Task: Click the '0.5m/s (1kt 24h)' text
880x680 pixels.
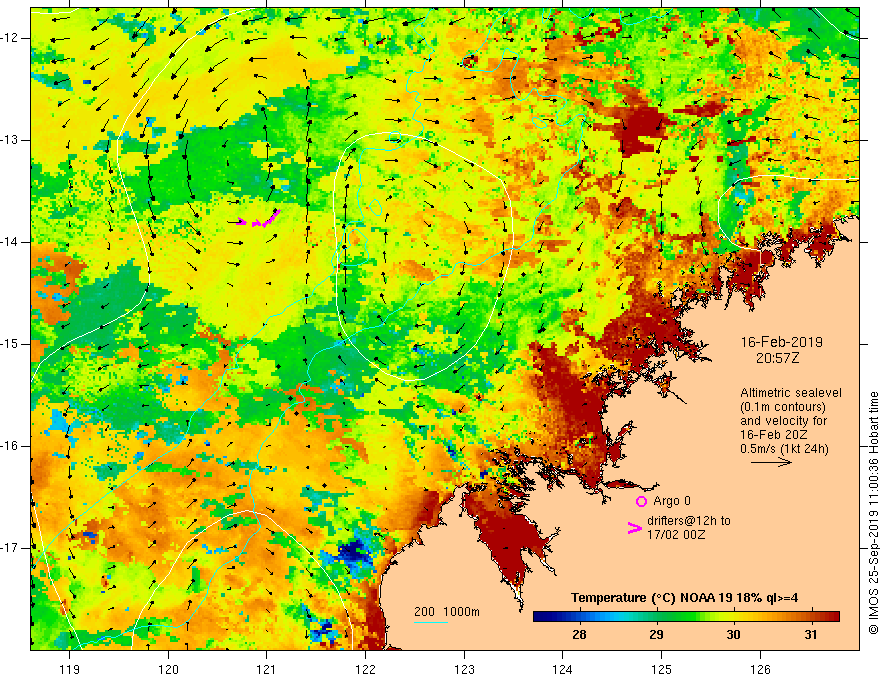Action: click(x=784, y=449)
